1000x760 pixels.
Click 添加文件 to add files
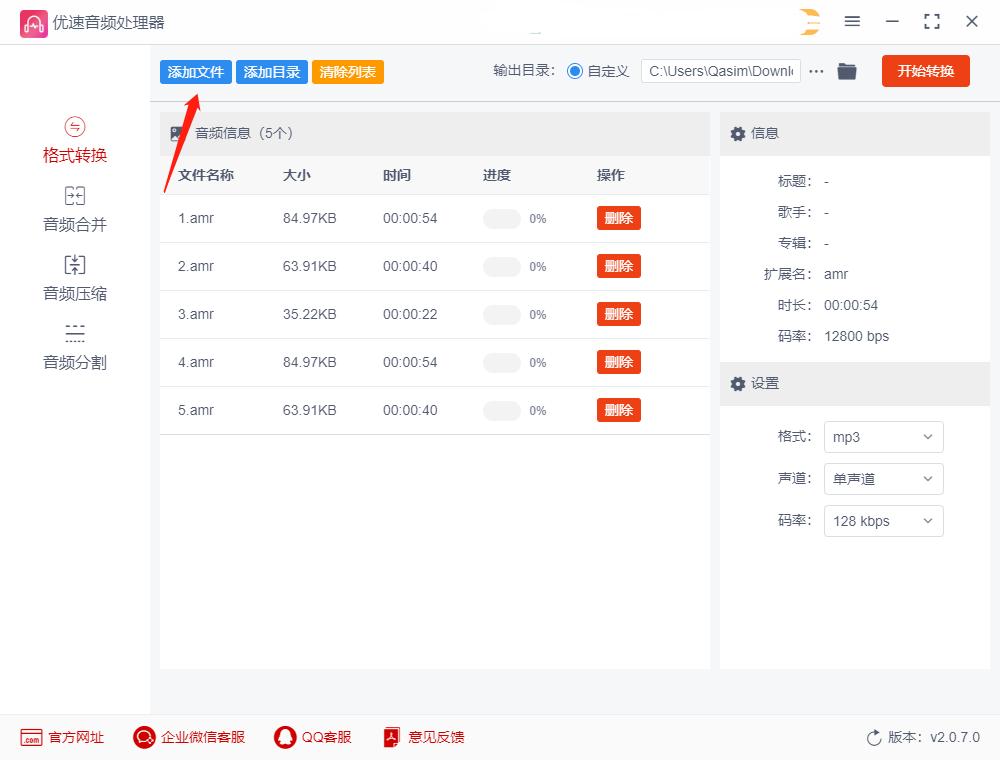click(x=195, y=71)
